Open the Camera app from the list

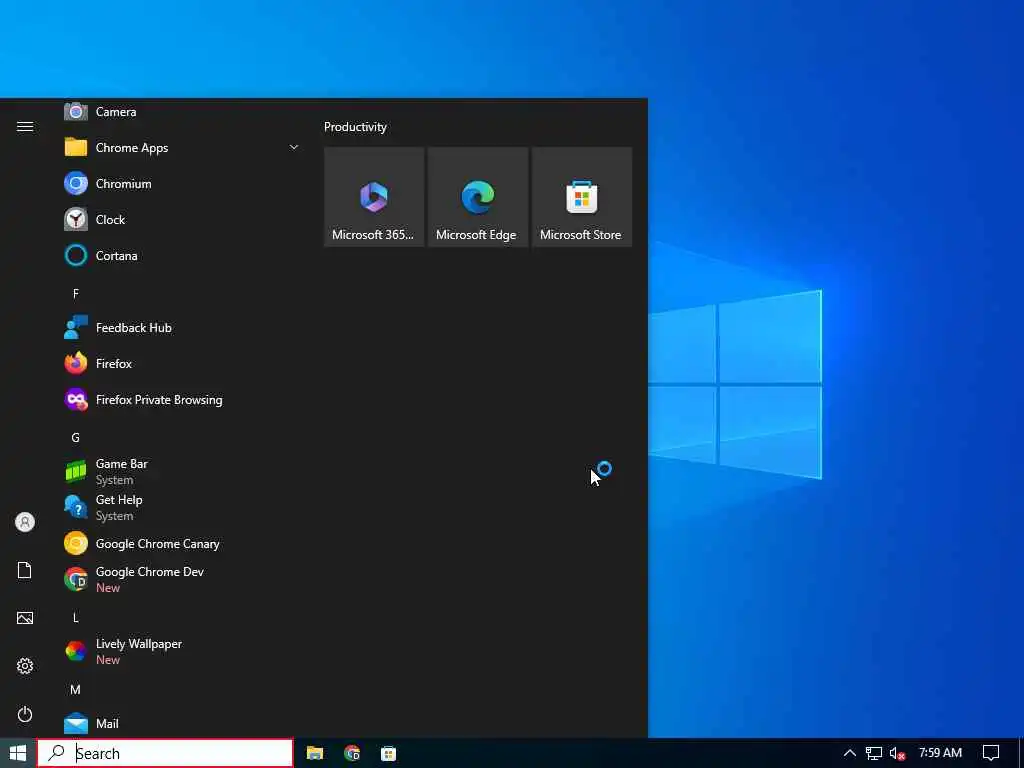point(180,112)
